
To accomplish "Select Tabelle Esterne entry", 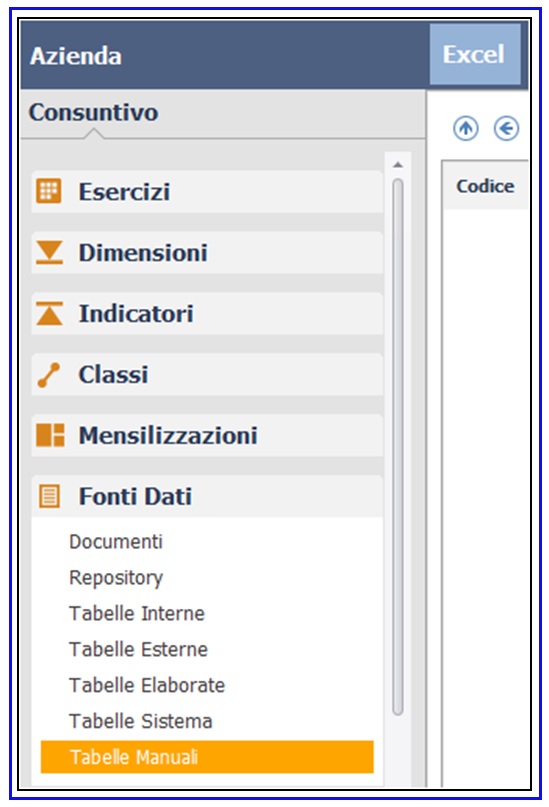I will tap(138, 650).
